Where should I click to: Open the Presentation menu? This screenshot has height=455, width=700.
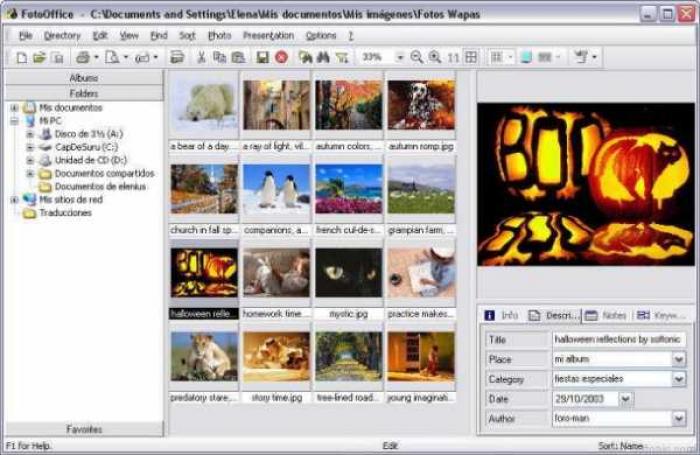pos(268,36)
